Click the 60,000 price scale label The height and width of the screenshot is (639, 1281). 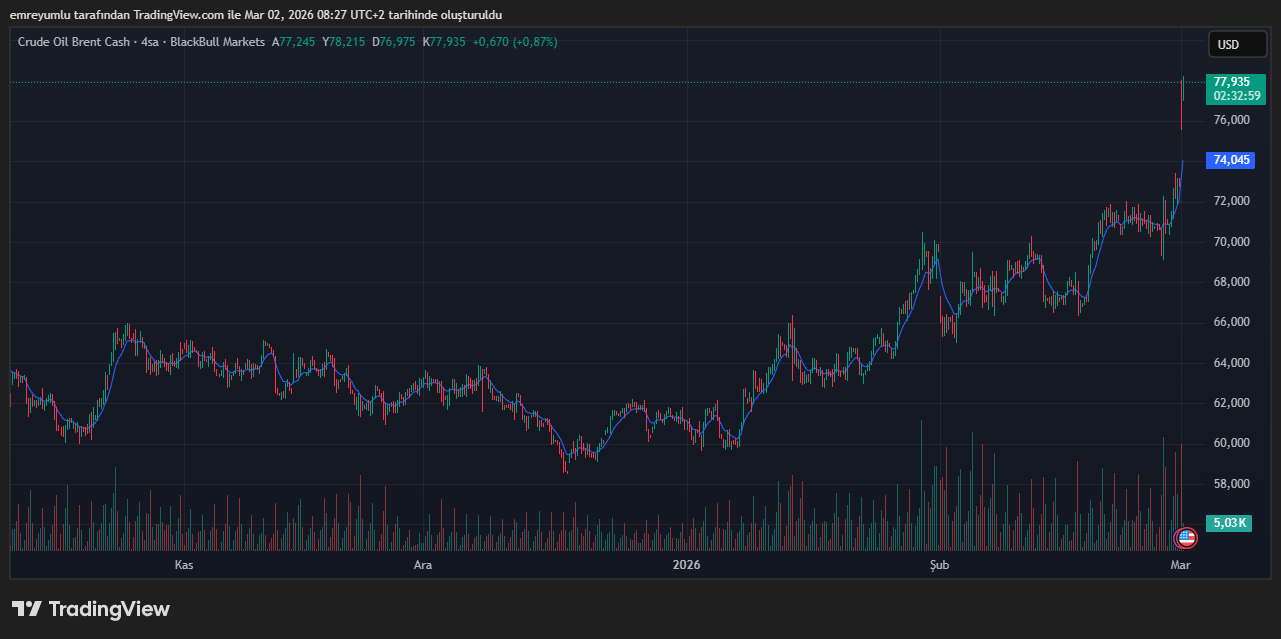(x=1231, y=443)
